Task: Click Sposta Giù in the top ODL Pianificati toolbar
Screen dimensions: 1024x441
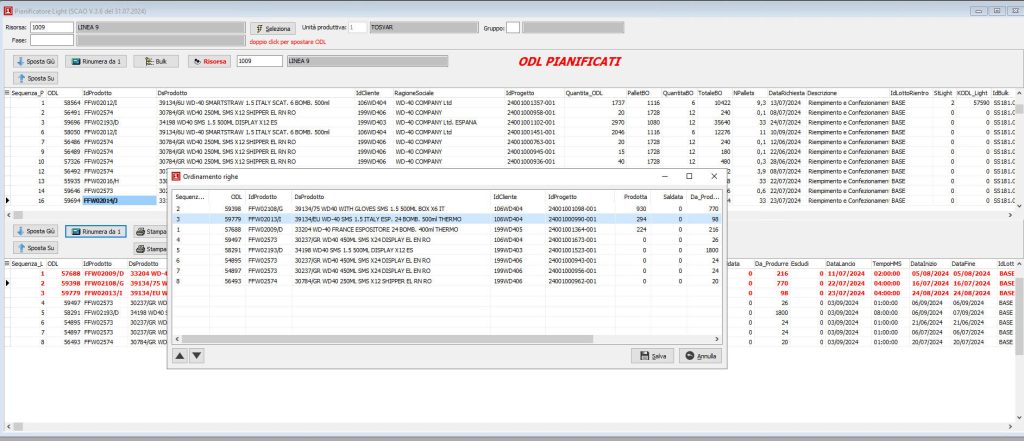Action: (x=35, y=61)
